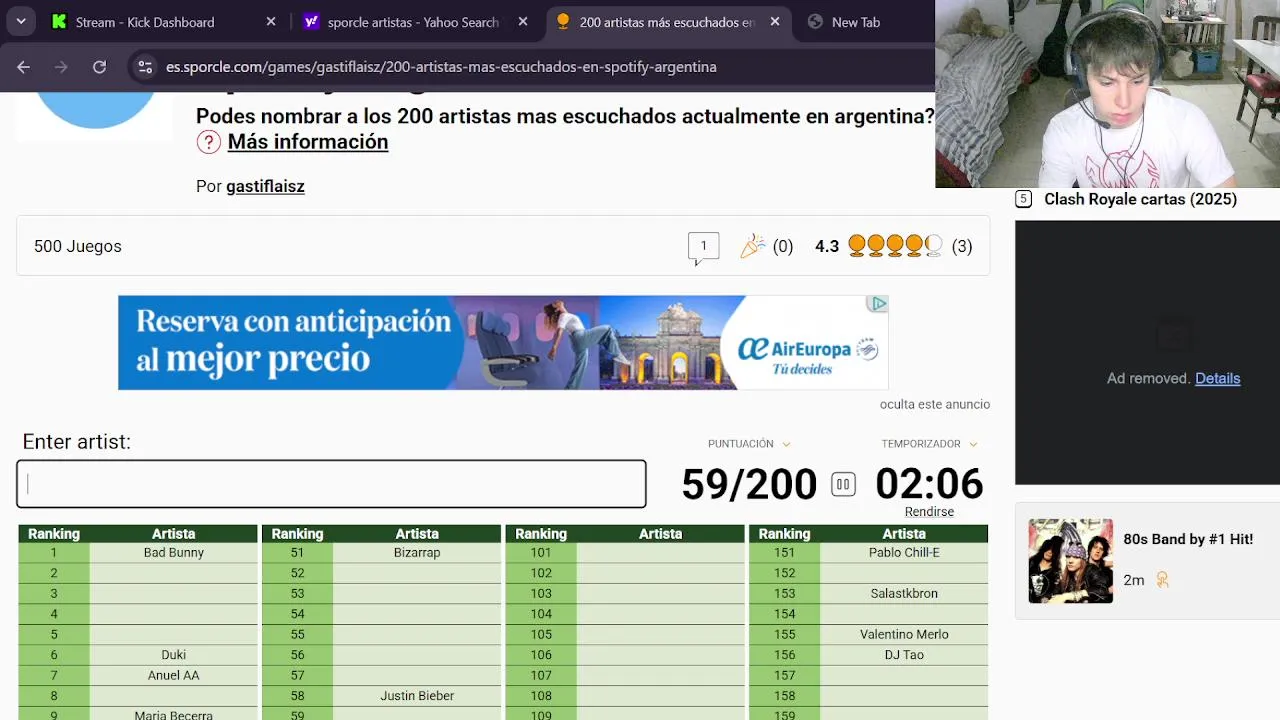The width and height of the screenshot is (1280, 720).
Task: Click the party popper nominations icon
Action: [x=752, y=246]
